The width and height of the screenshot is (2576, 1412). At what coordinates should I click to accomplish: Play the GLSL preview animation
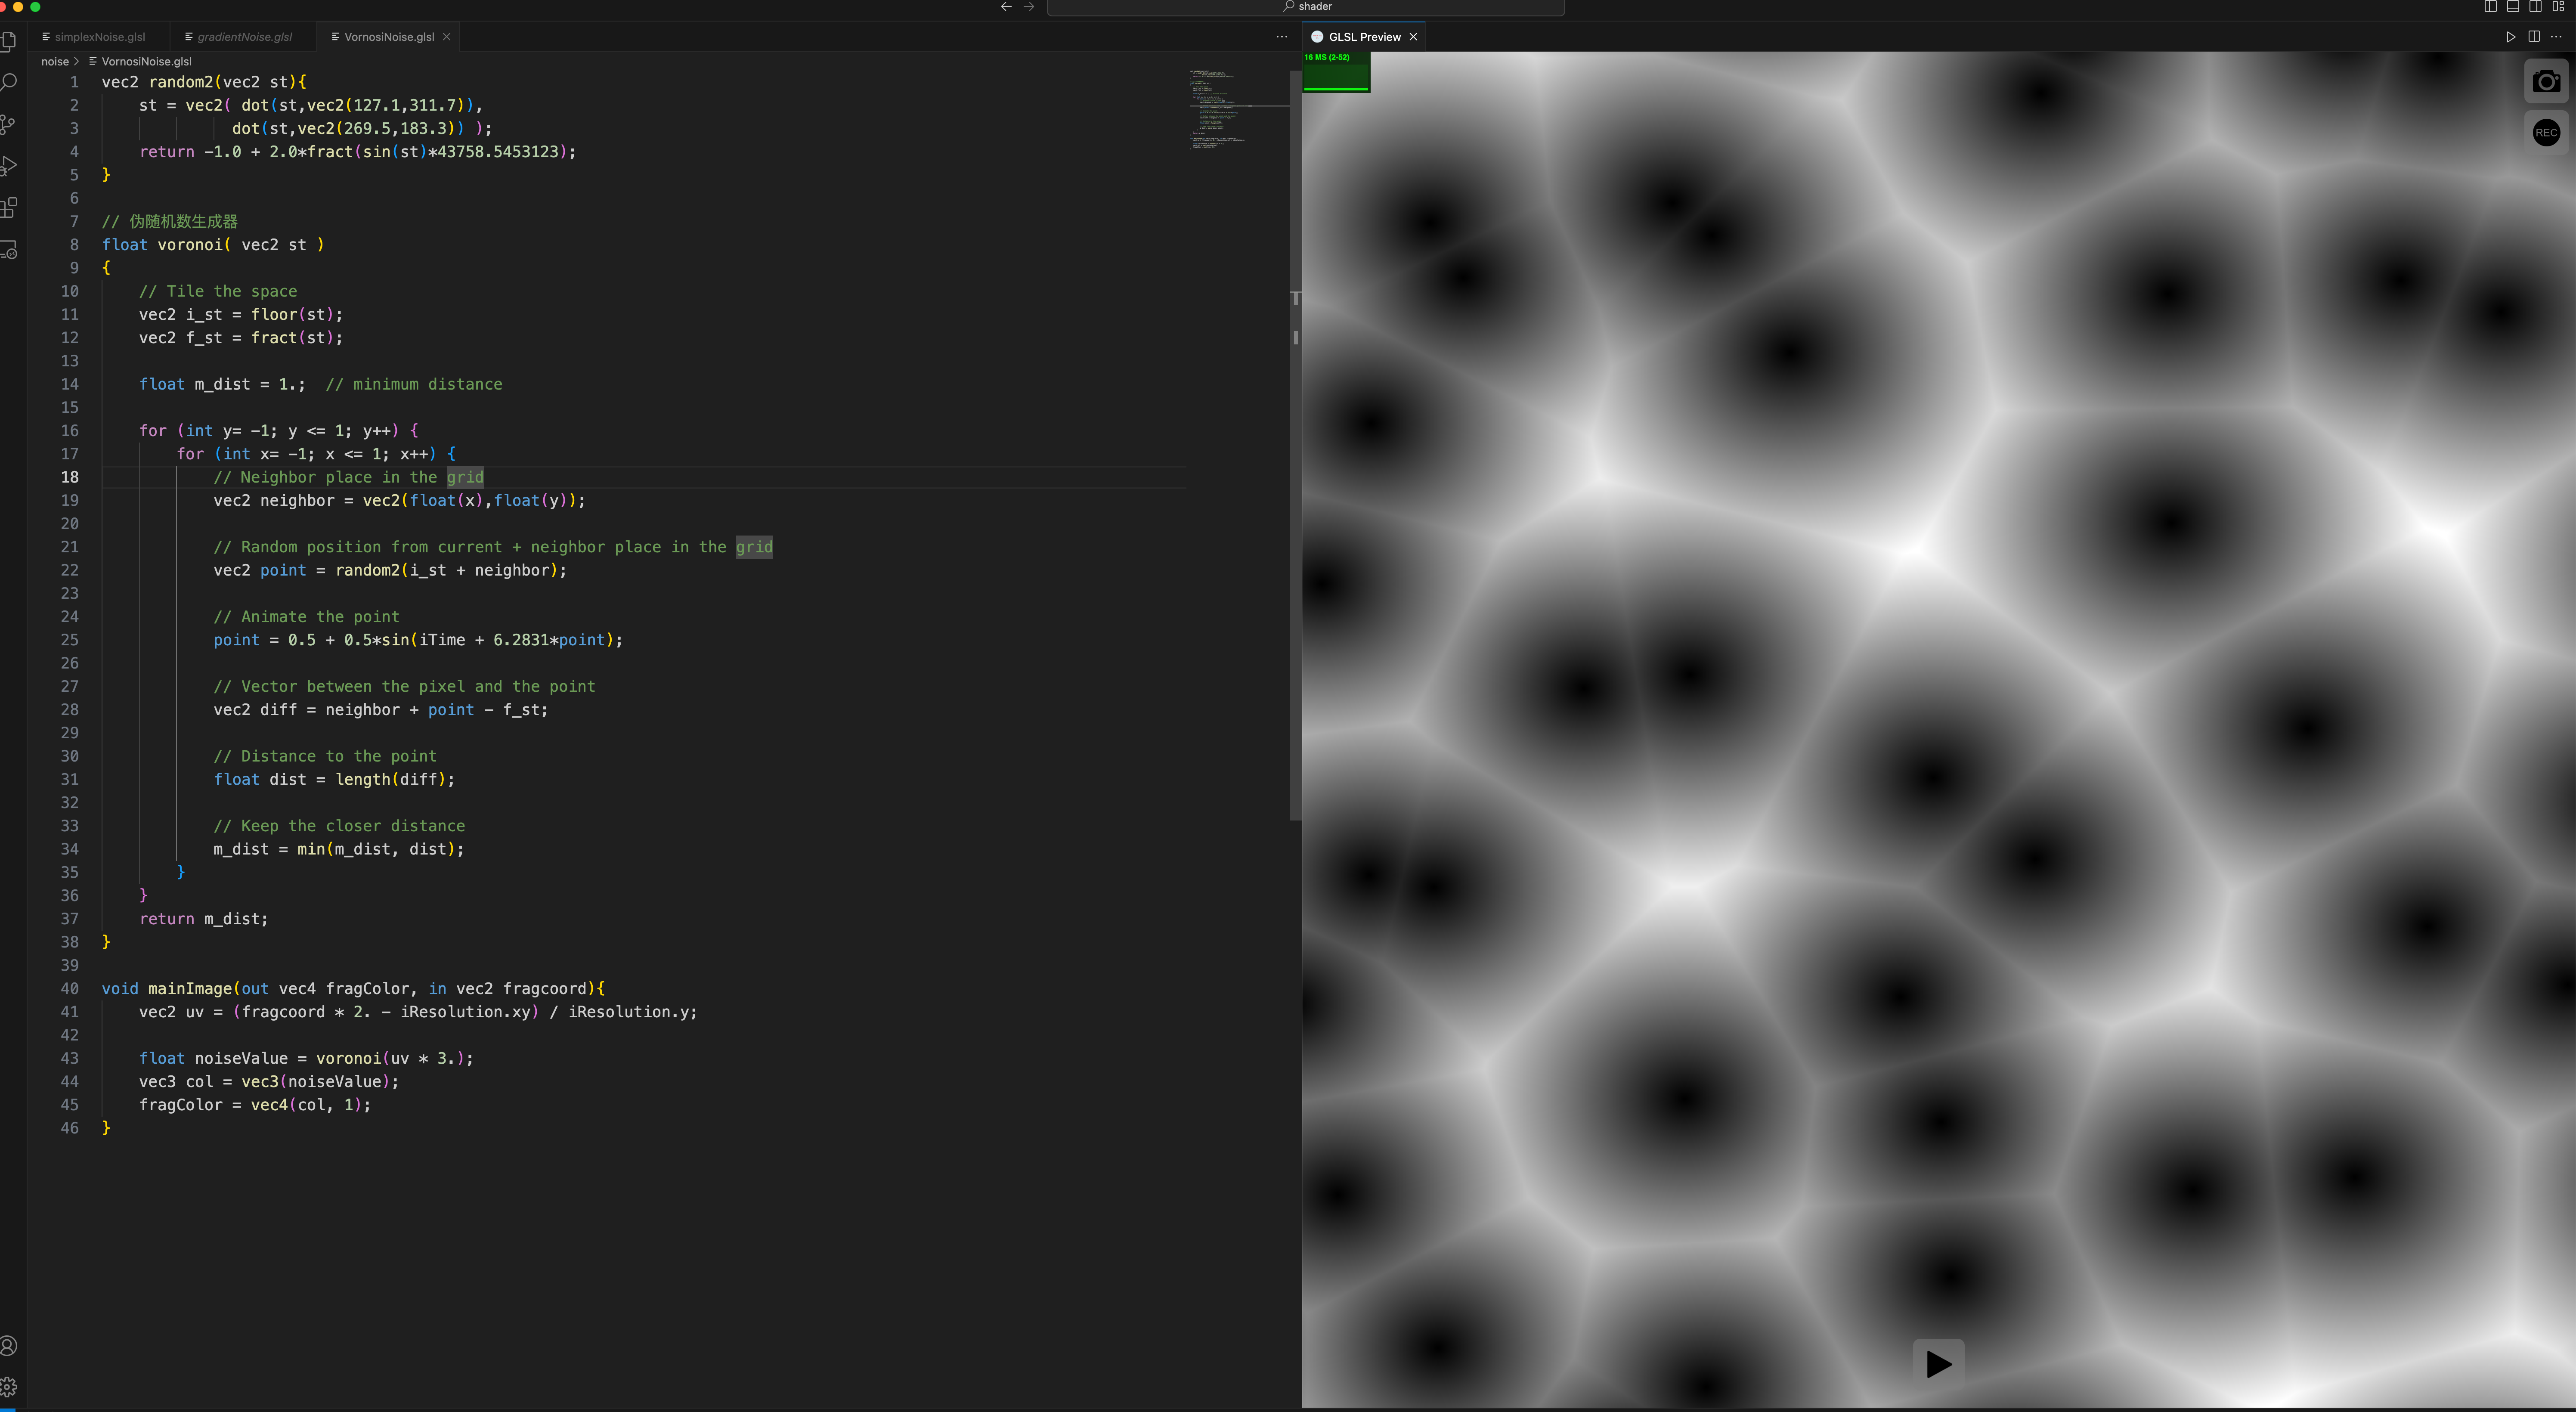point(1938,1363)
